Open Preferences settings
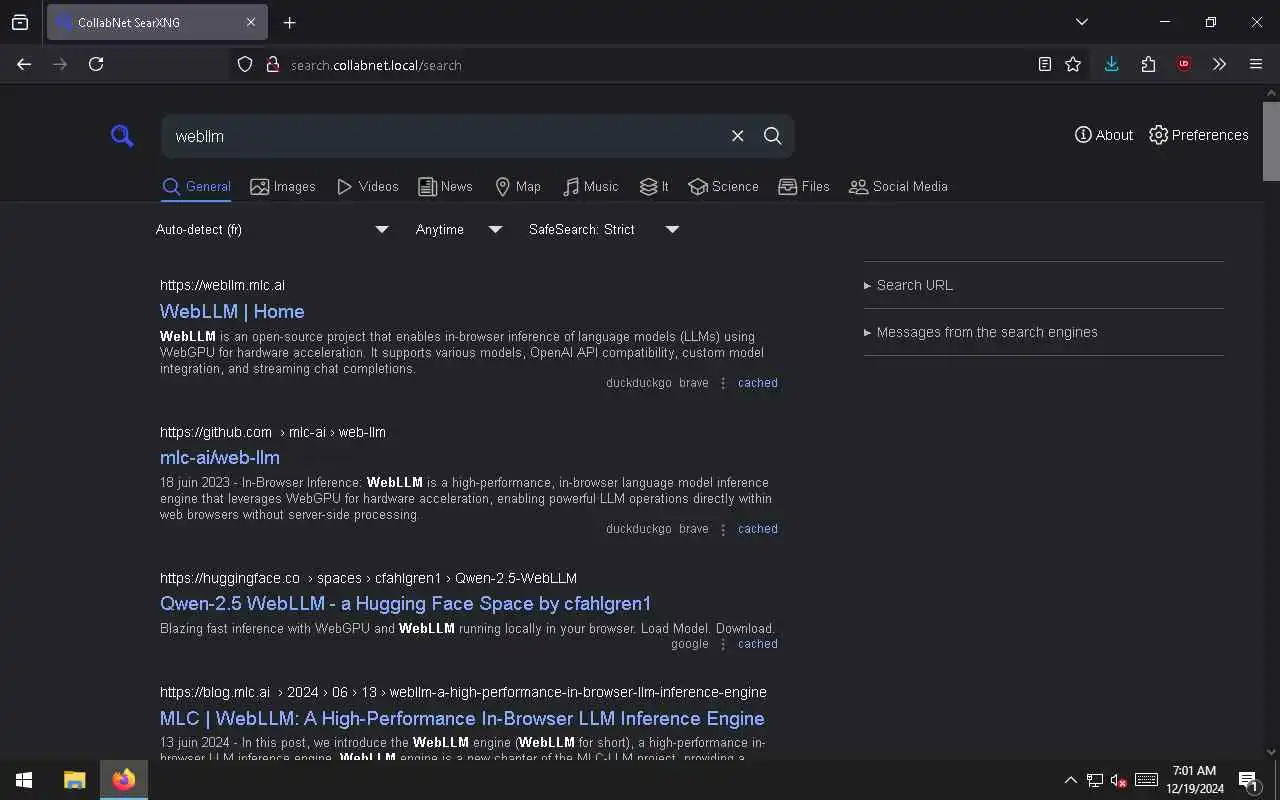Viewport: 1280px width, 800px height. click(1199, 135)
